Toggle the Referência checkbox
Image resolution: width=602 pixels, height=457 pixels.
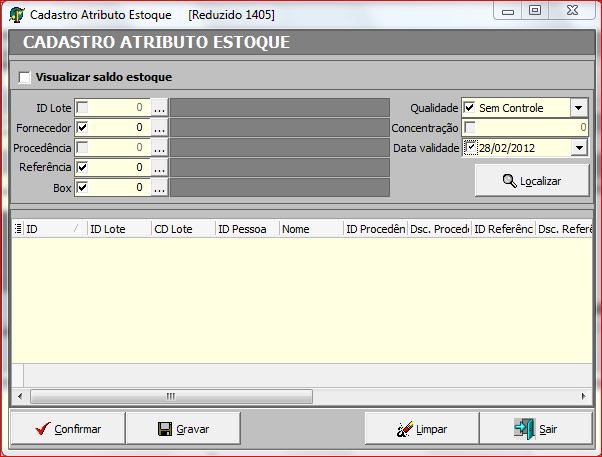83,167
